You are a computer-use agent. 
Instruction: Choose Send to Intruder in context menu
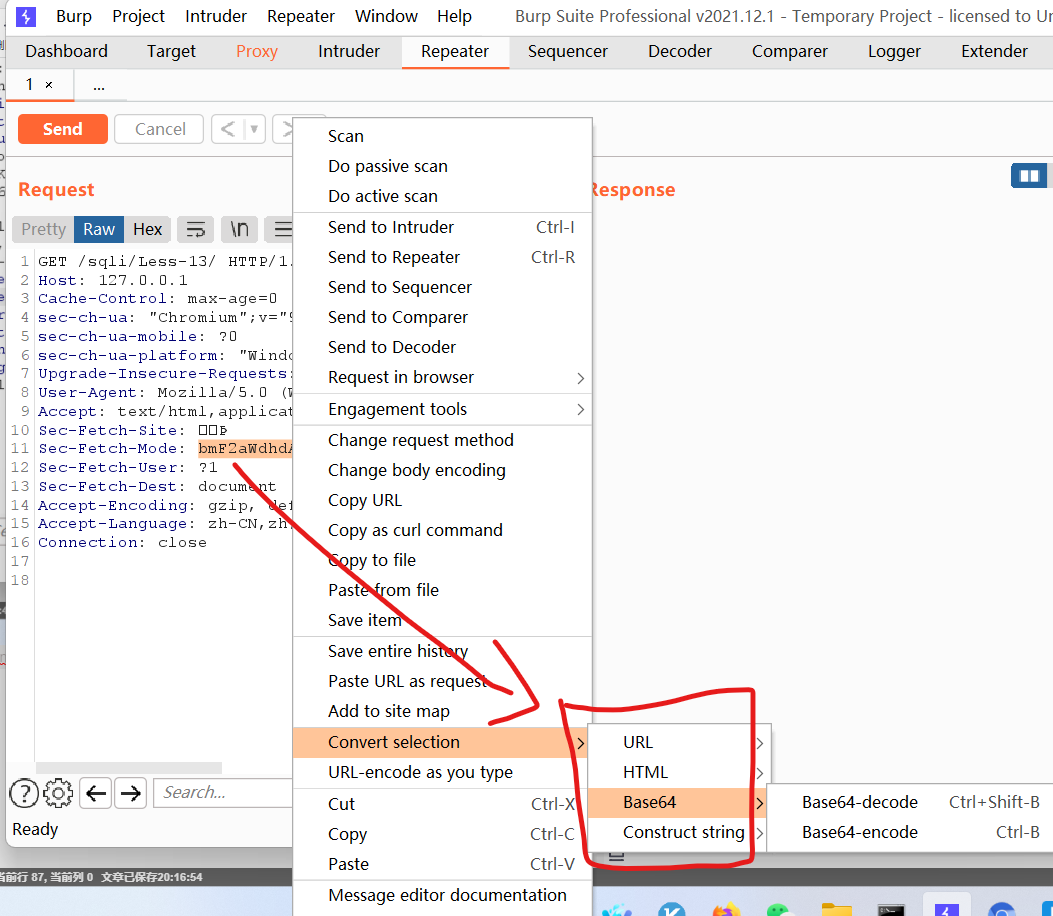443,228
